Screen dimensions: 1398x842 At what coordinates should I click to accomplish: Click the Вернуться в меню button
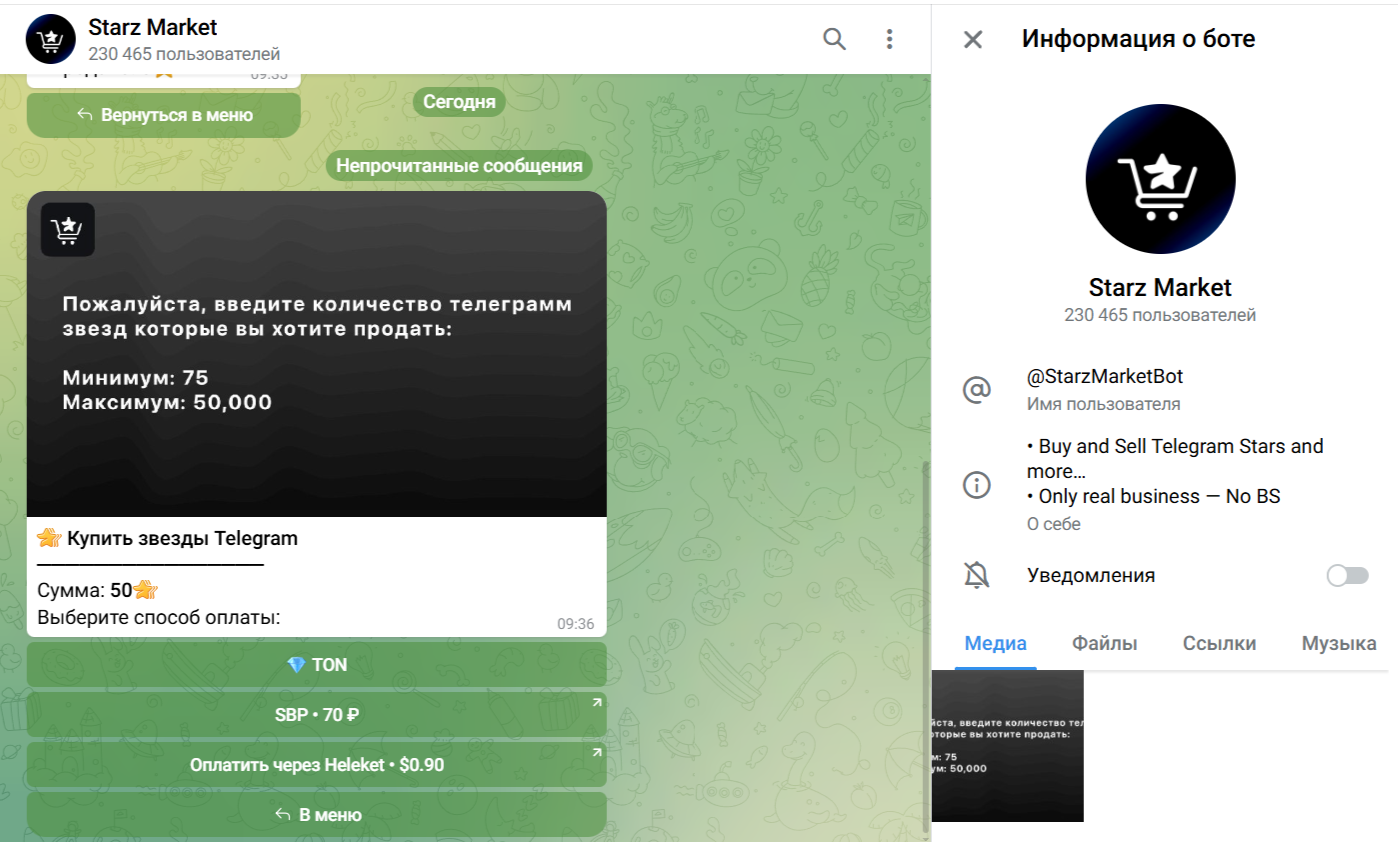tap(164, 115)
